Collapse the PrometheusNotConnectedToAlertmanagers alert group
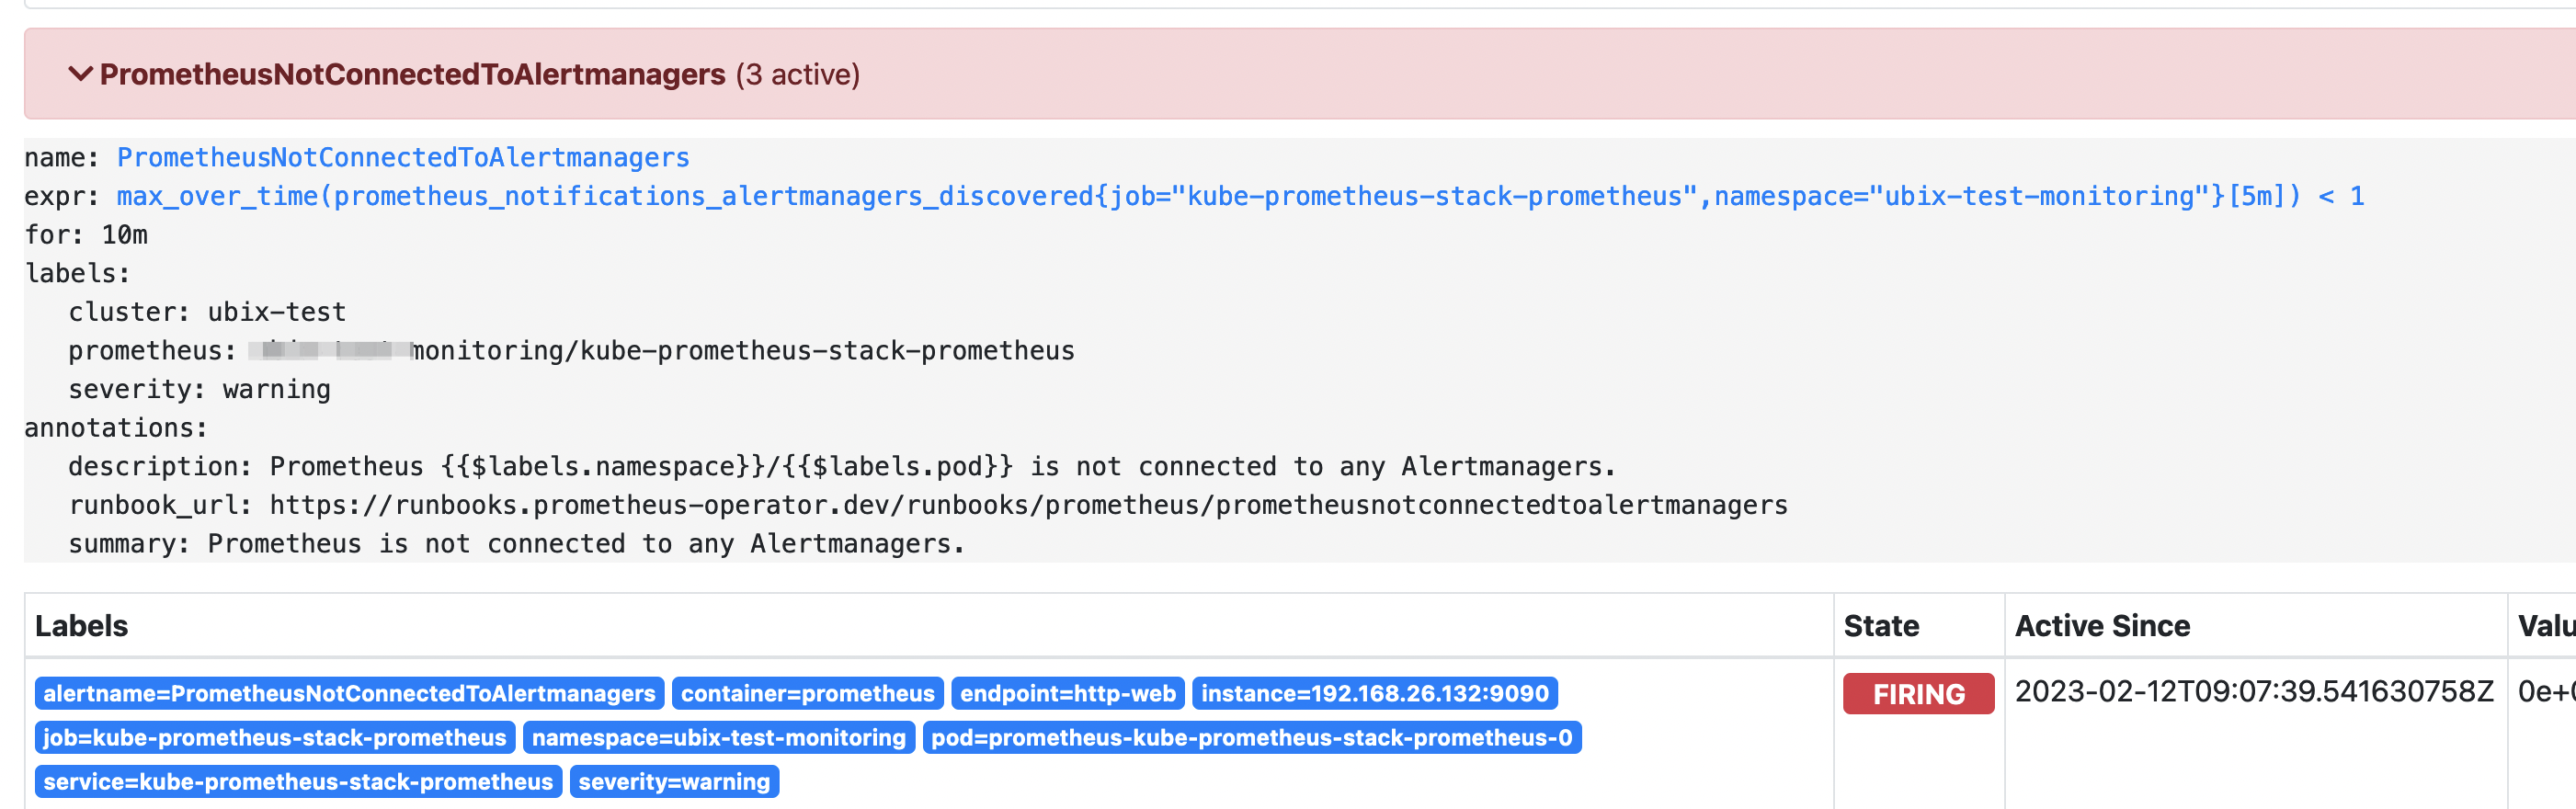The image size is (2576, 809). 410,74
